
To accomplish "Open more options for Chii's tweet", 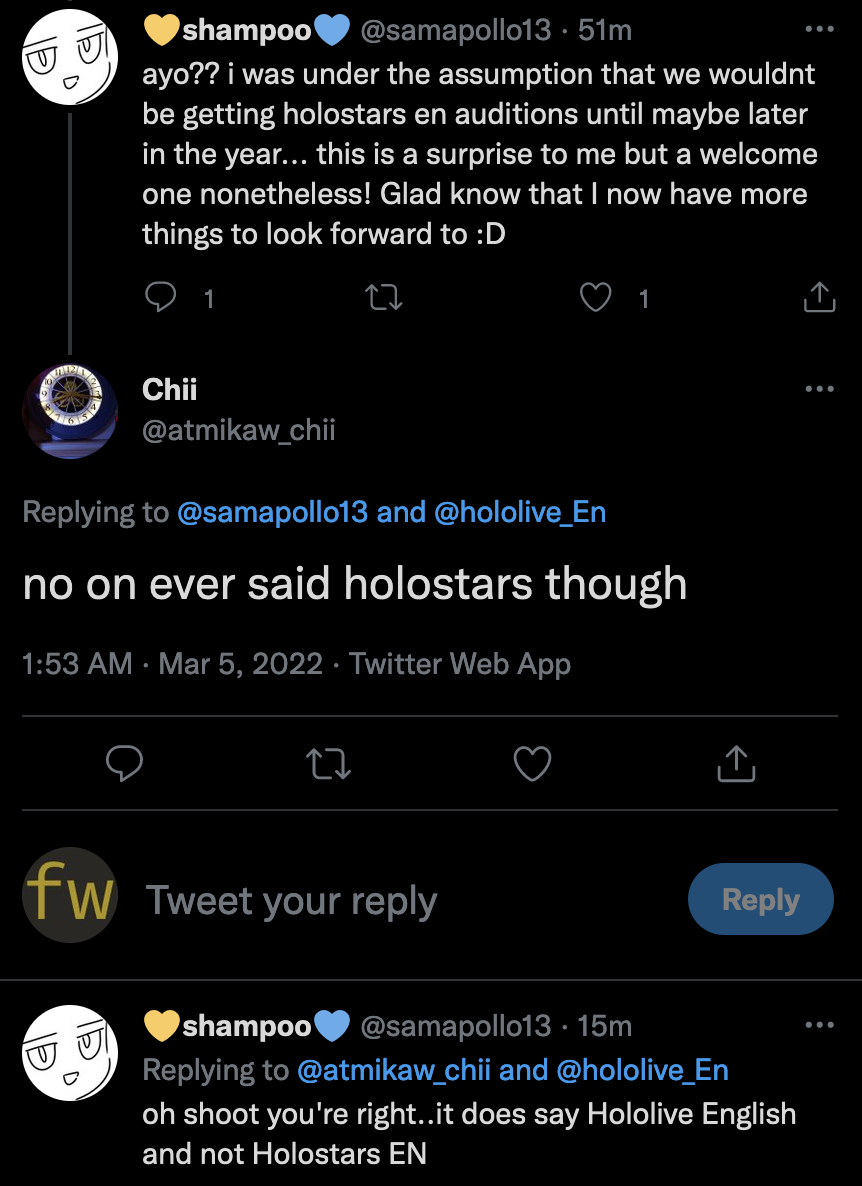I will point(819,389).
